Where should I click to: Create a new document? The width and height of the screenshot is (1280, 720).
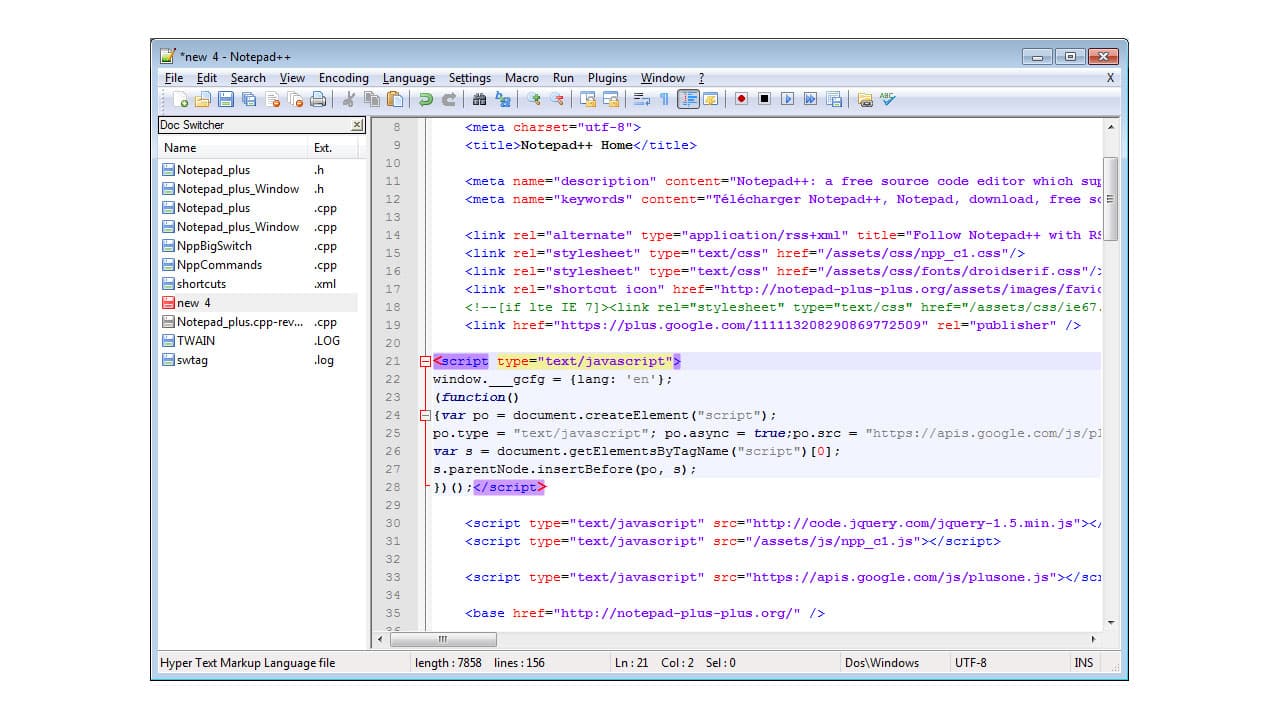[x=179, y=99]
